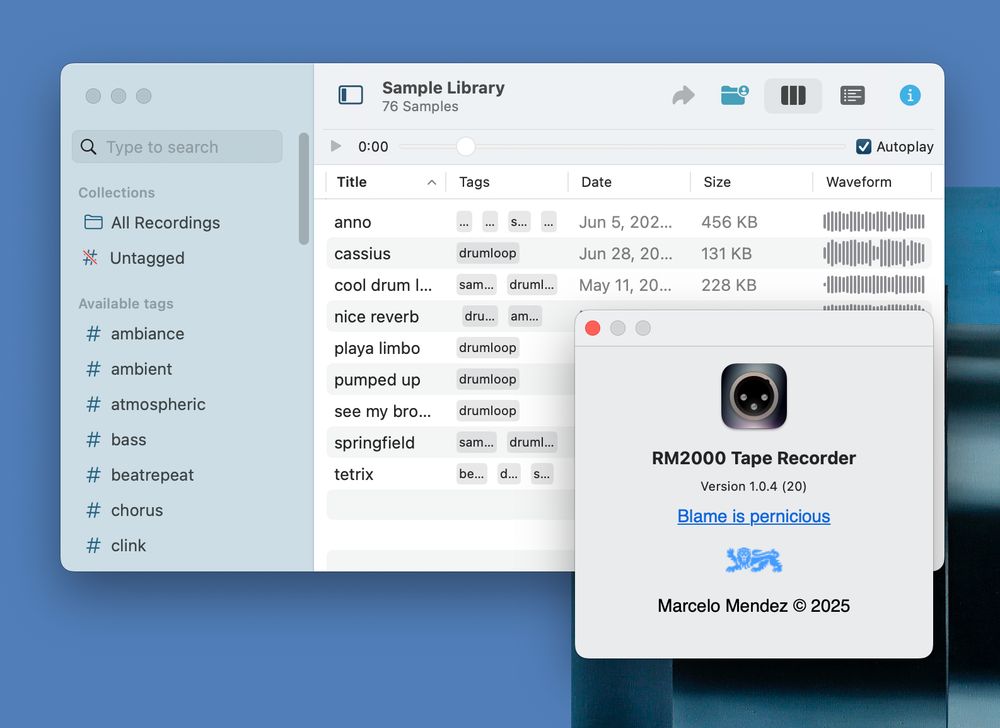This screenshot has width=1000, height=728.
Task: Open the Blame is pernicious link
Action: coord(753,516)
